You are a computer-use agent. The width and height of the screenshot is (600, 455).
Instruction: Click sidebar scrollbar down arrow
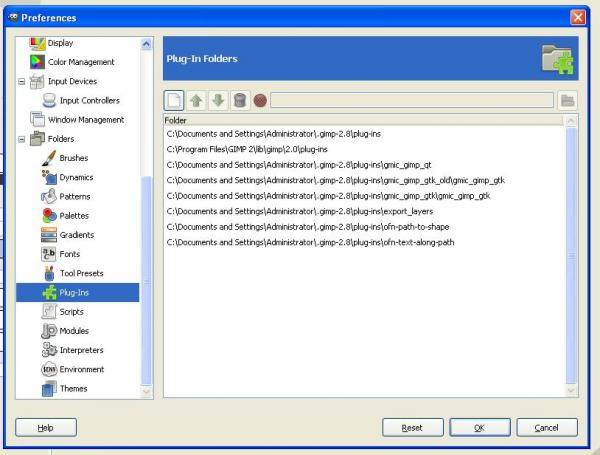click(x=146, y=391)
